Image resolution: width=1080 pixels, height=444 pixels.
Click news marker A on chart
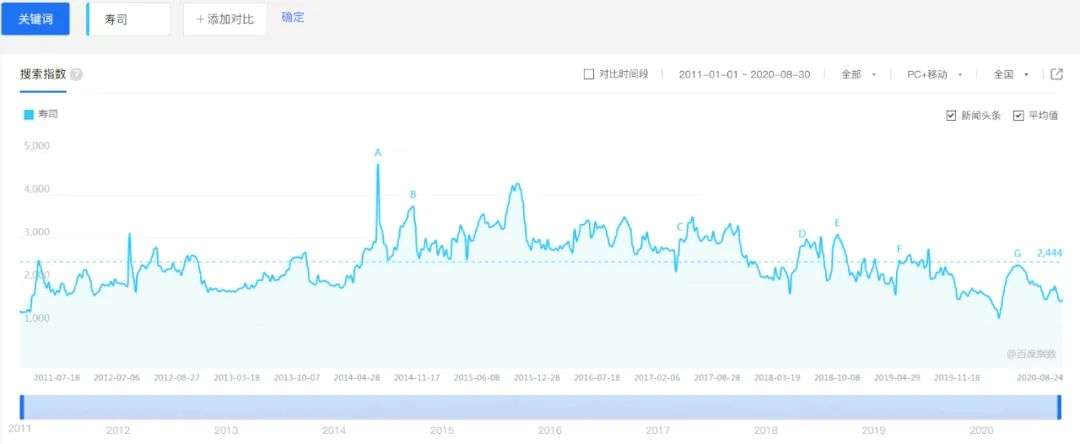coord(378,153)
